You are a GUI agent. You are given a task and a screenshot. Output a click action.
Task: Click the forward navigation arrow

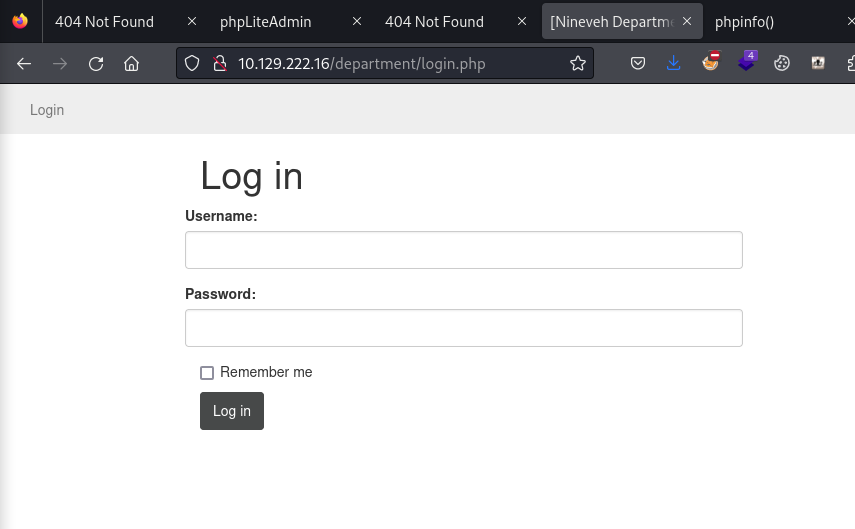pos(60,64)
